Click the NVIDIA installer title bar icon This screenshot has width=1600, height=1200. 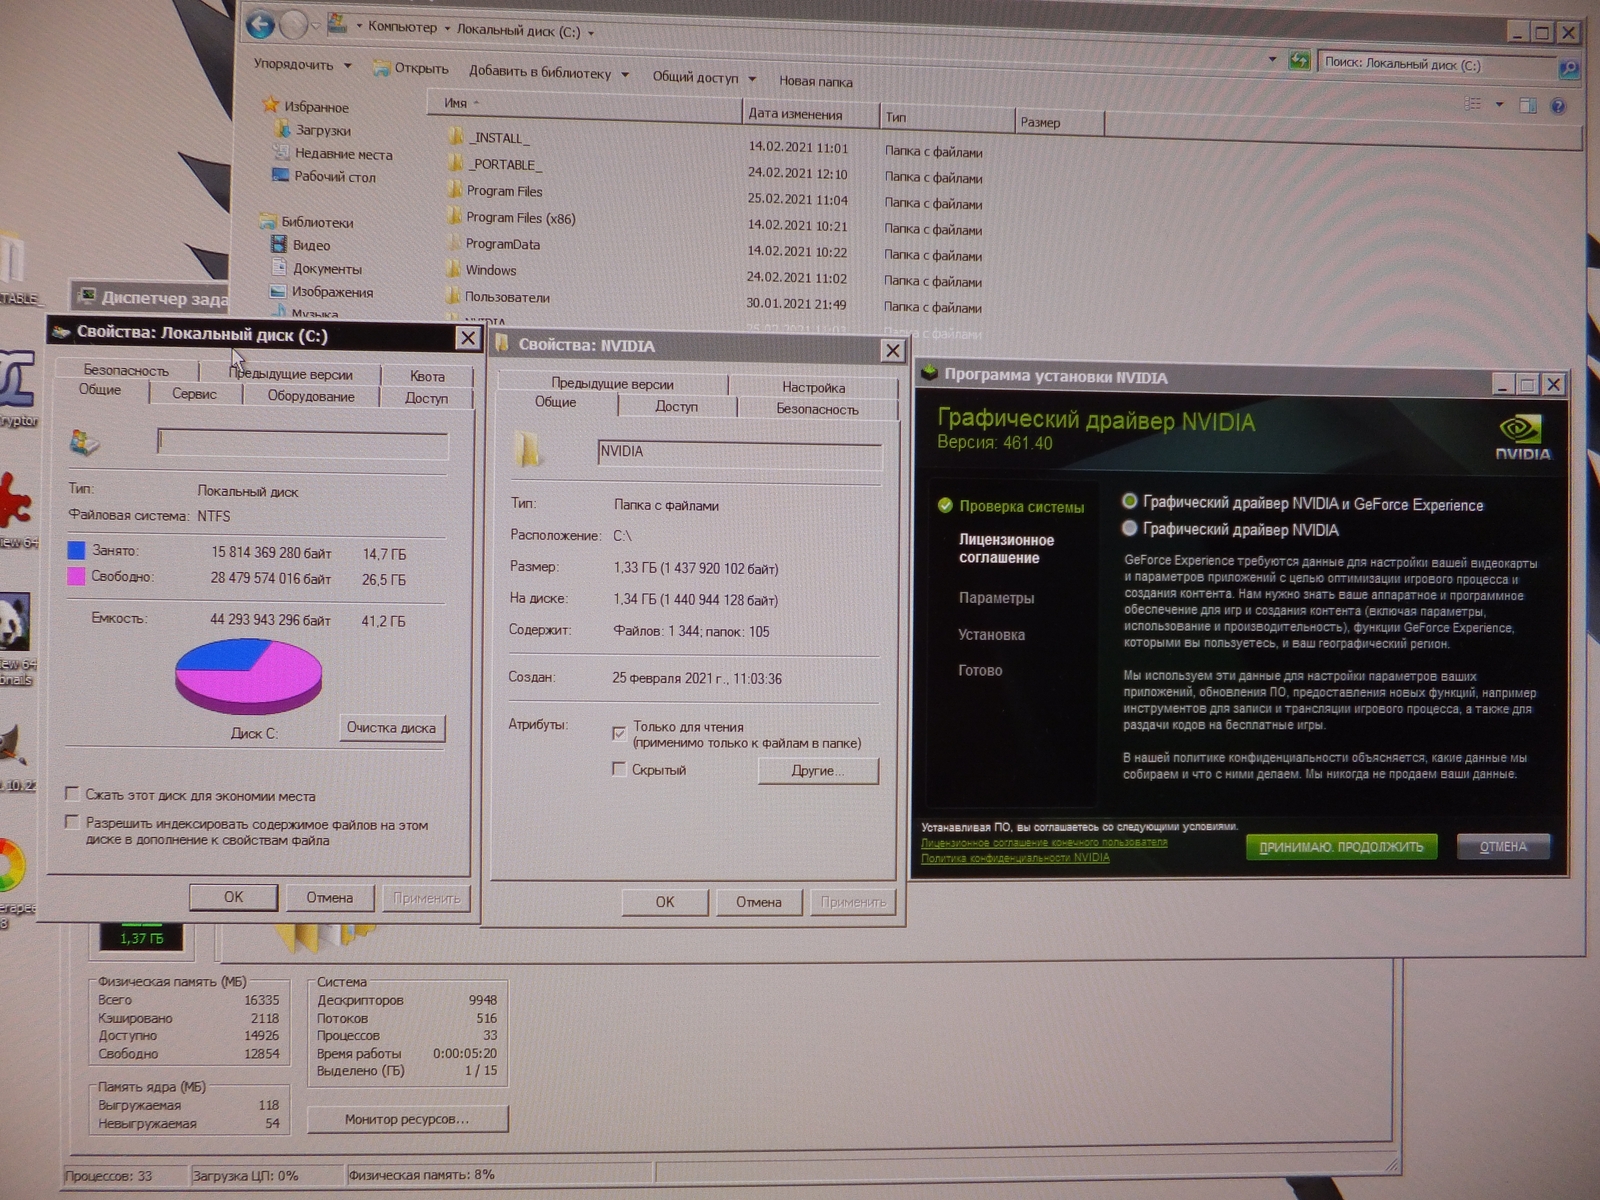tap(930, 374)
